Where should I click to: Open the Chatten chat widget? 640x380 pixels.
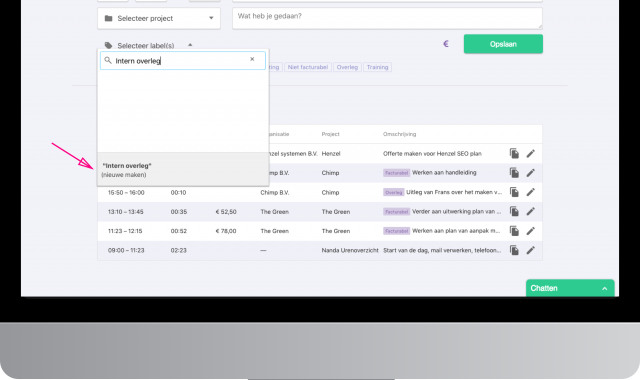[x=570, y=288]
